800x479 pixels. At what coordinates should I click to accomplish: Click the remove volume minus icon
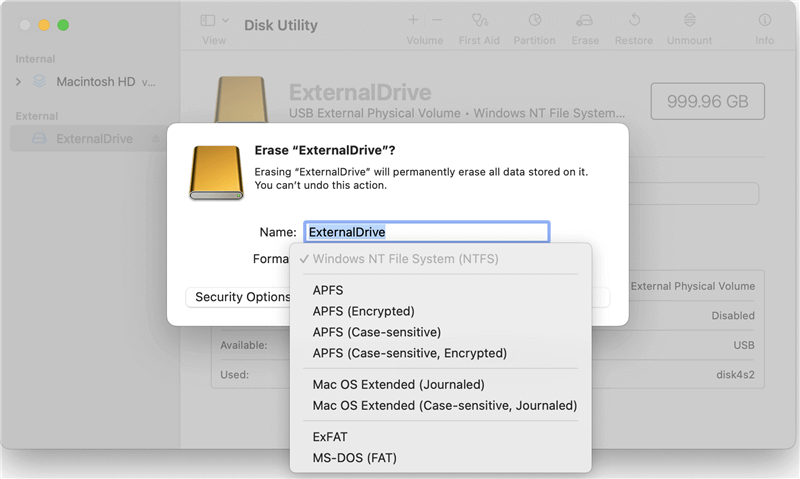[x=437, y=20]
